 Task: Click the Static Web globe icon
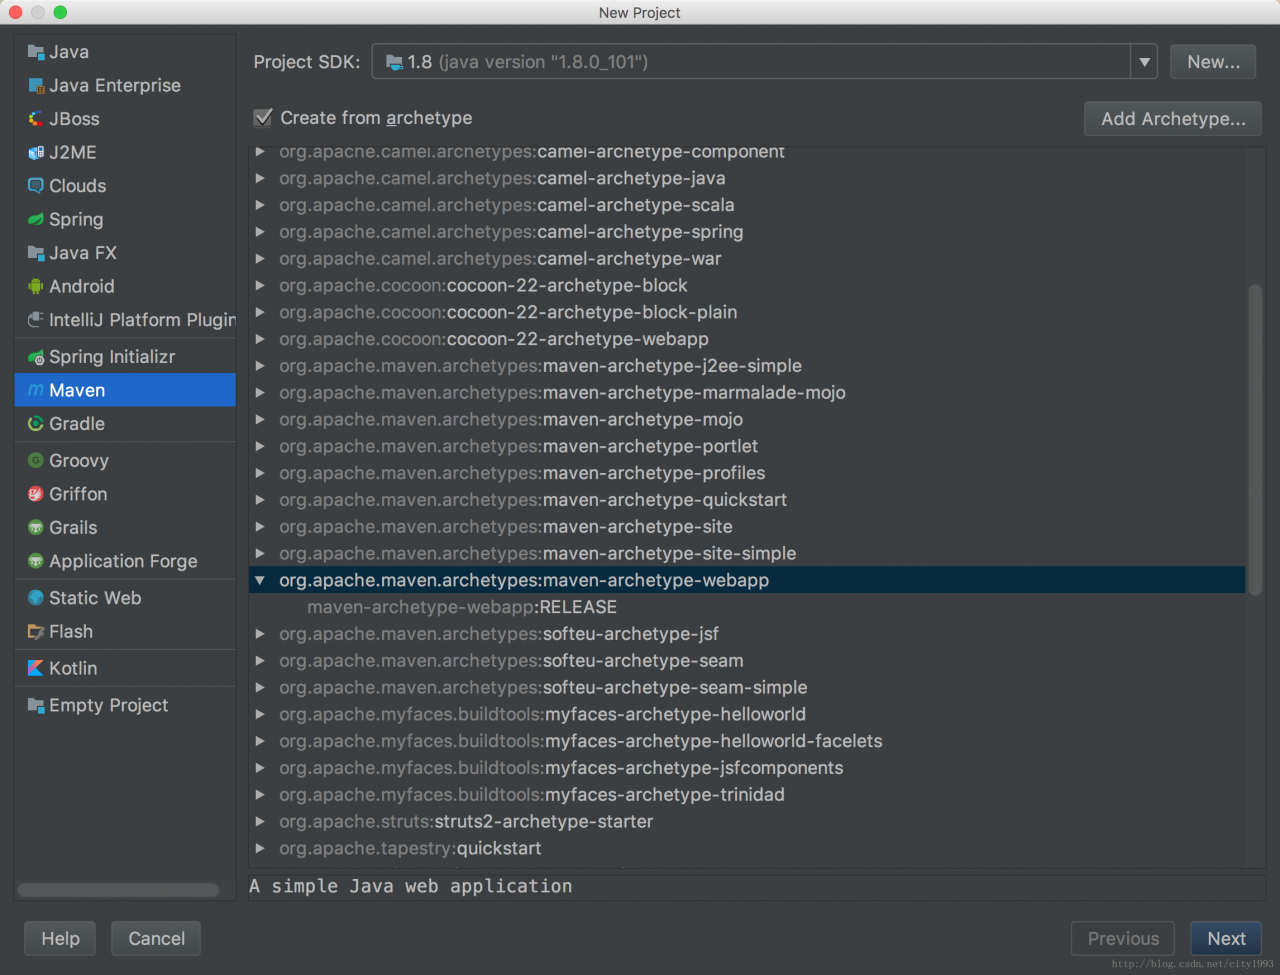(x=36, y=598)
